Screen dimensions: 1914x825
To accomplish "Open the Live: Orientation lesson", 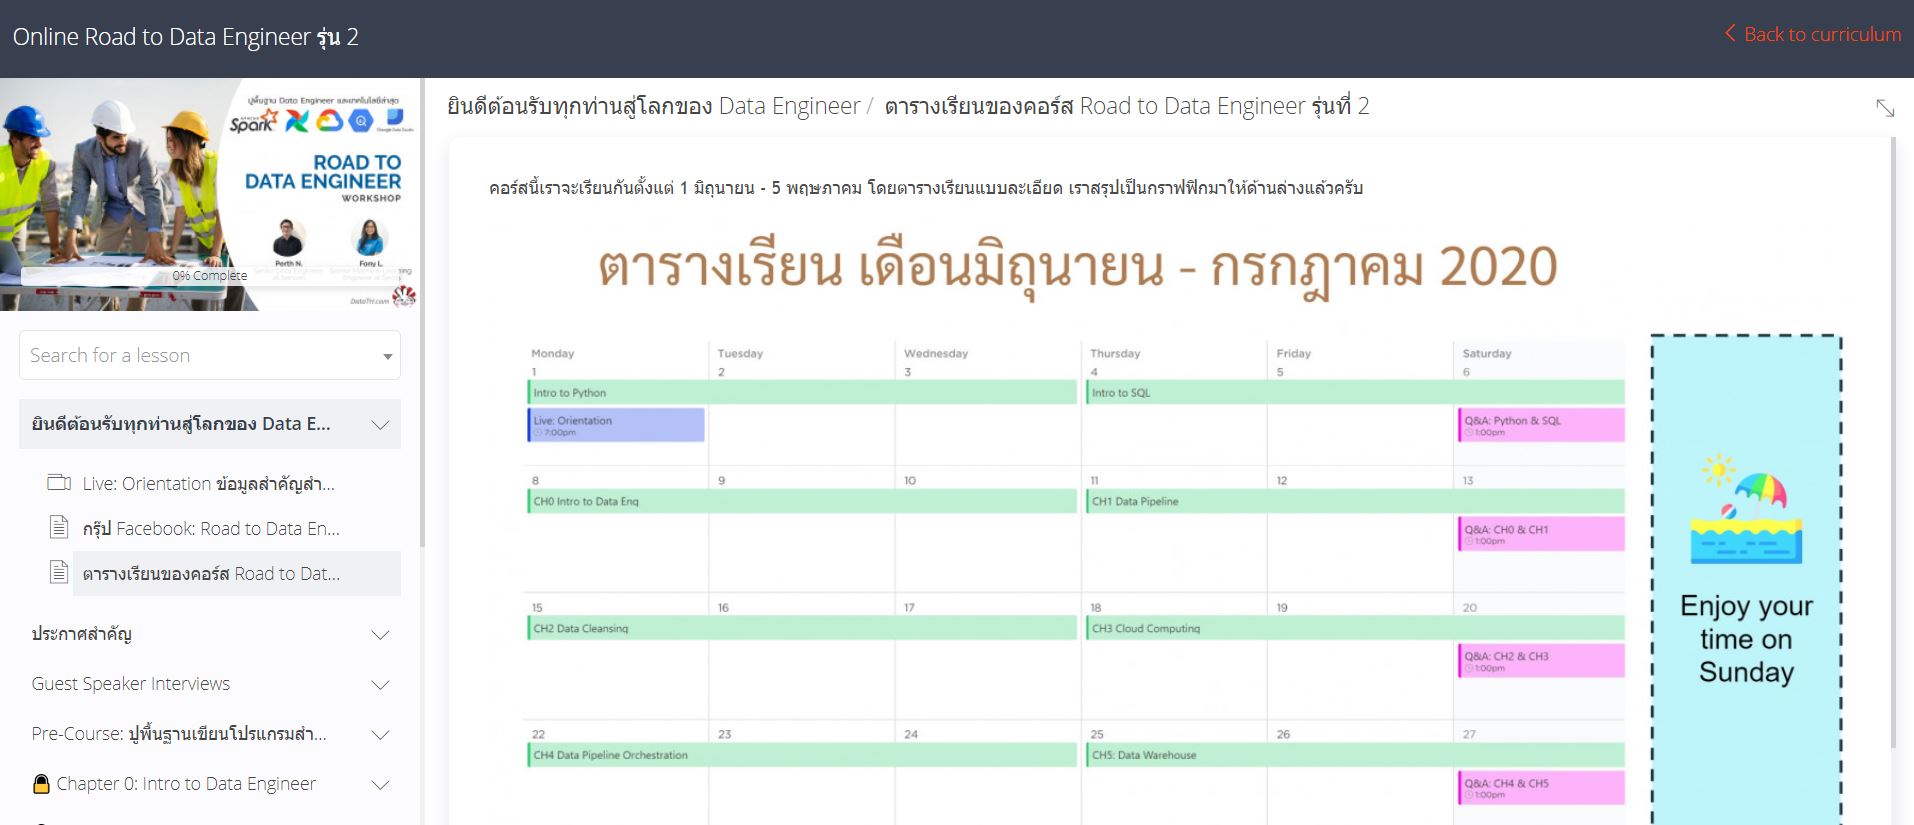I will [209, 484].
